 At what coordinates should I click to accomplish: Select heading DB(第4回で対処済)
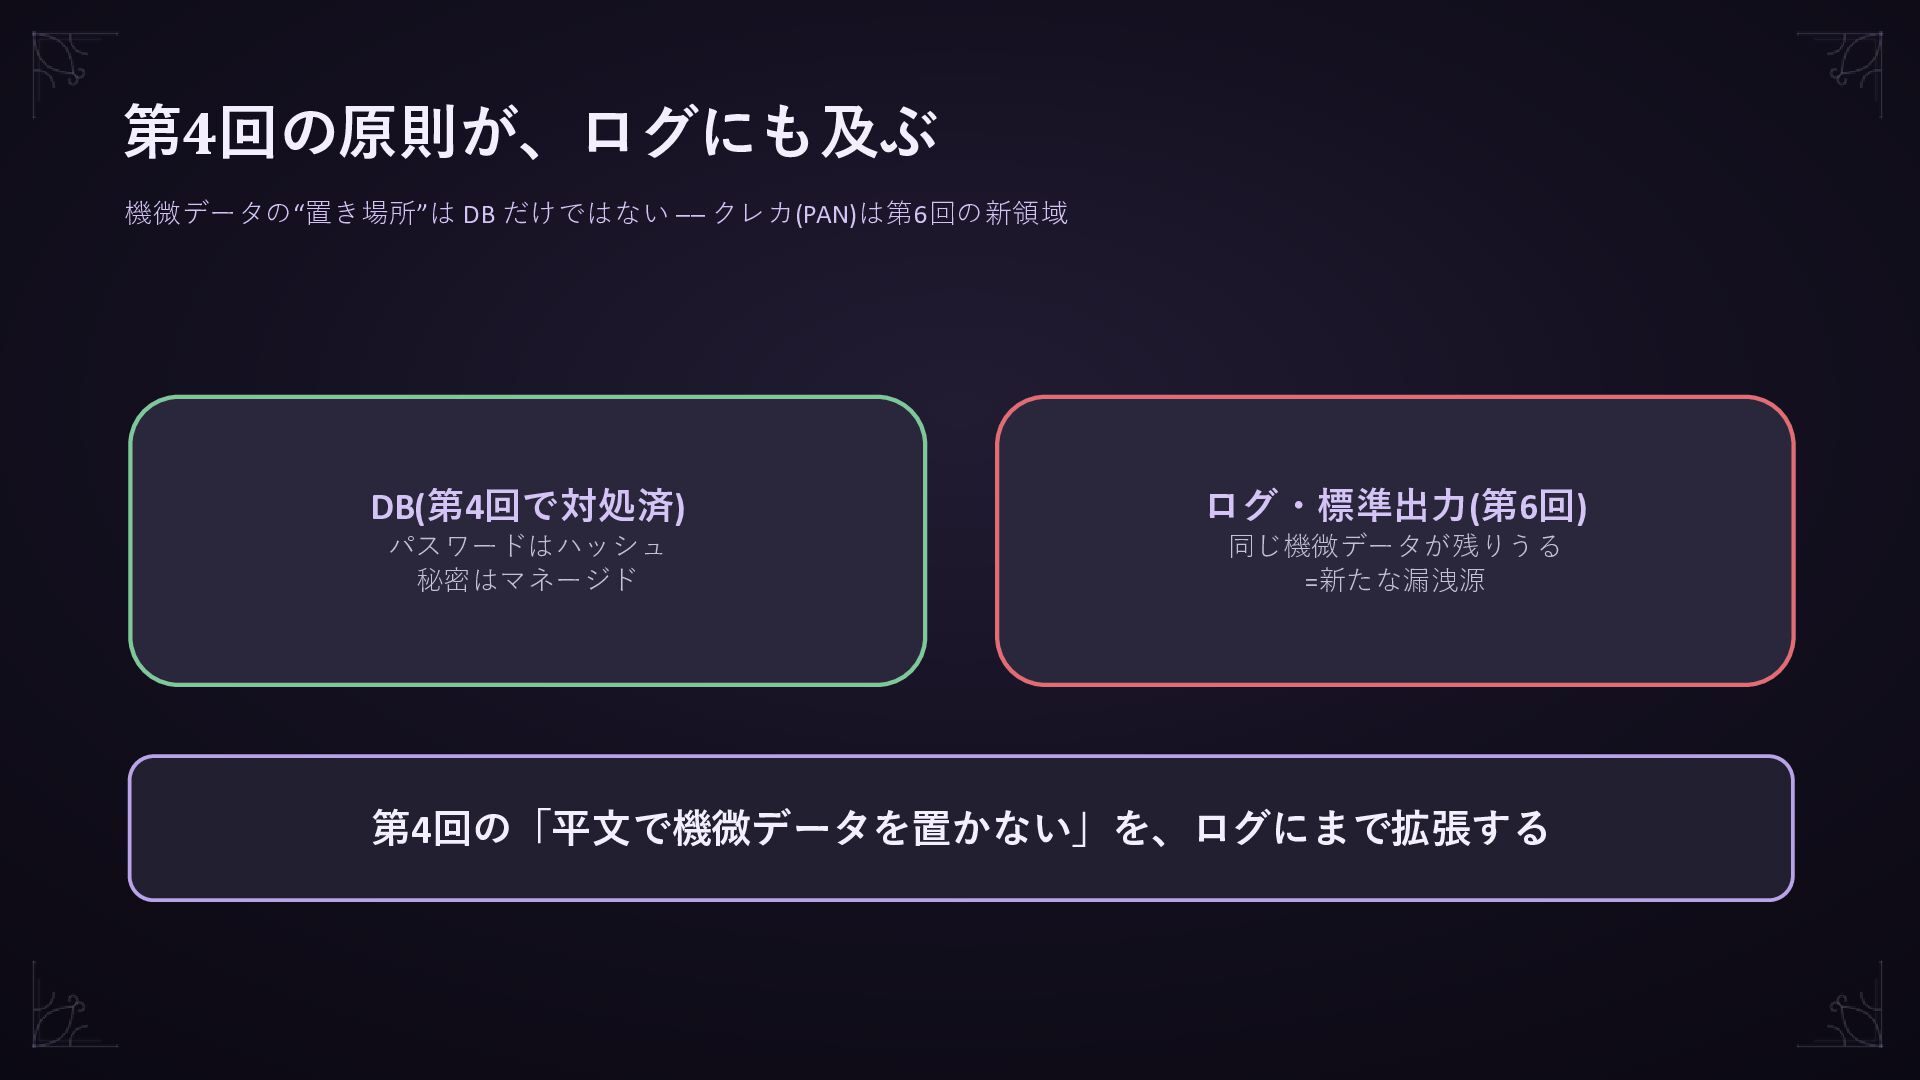pyautogui.click(x=527, y=506)
